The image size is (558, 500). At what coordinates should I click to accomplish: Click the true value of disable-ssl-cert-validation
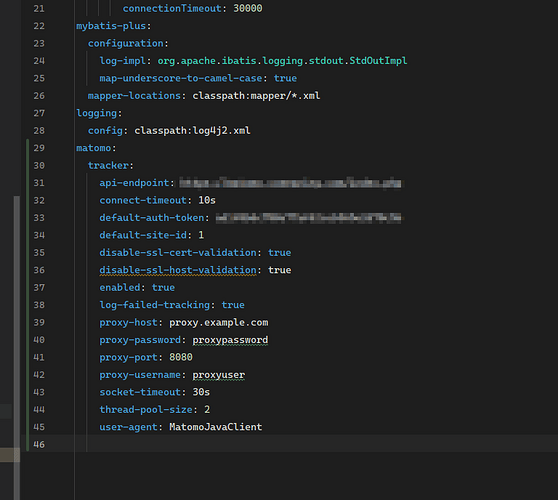pos(279,253)
